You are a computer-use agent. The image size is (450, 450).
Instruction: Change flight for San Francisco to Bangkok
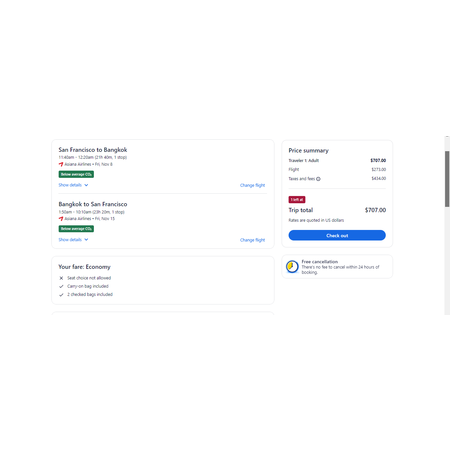(252, 185)
